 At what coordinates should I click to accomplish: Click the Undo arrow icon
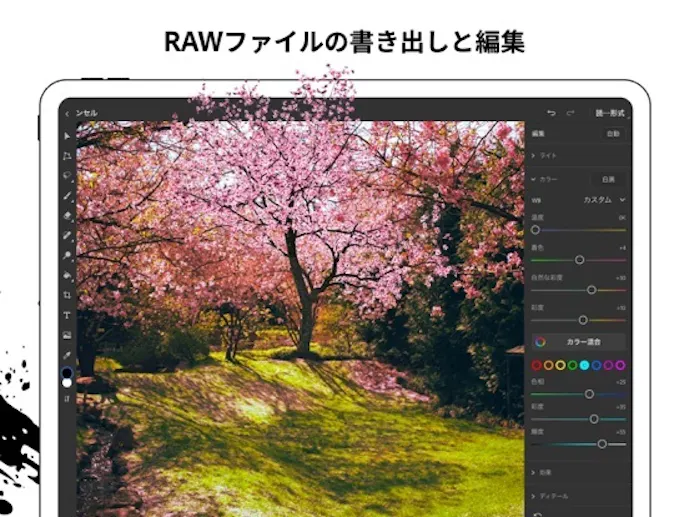[551, 113]
